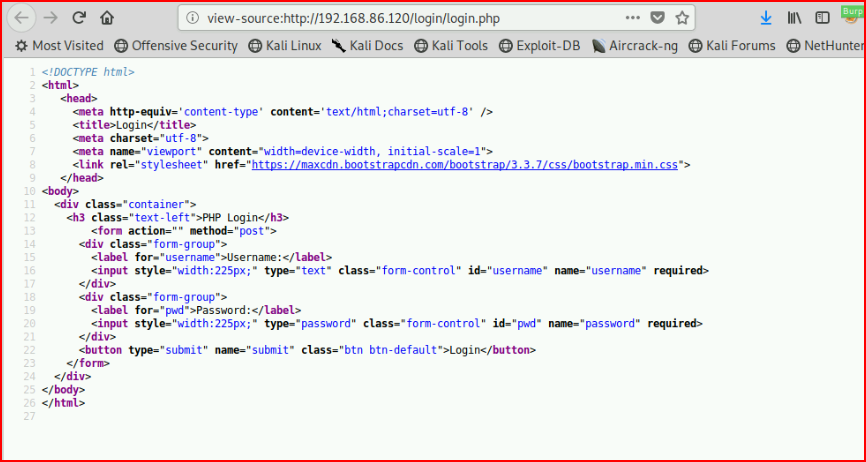This screenshot has width=866, height=462.
Task: Click the Kali Docs dragon icon
Action: pyautogui.click(x=339, y=46)
